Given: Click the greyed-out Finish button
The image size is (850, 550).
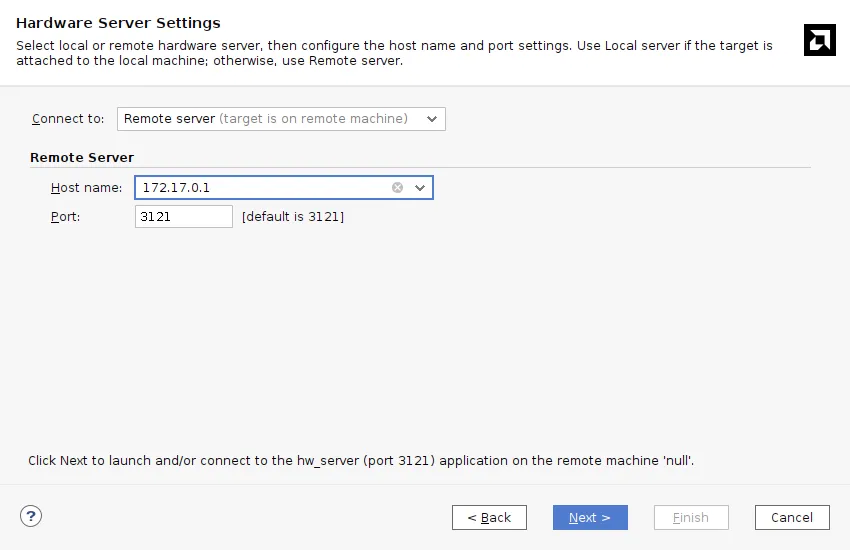Looking at the screenshot, I should [691, 517].
